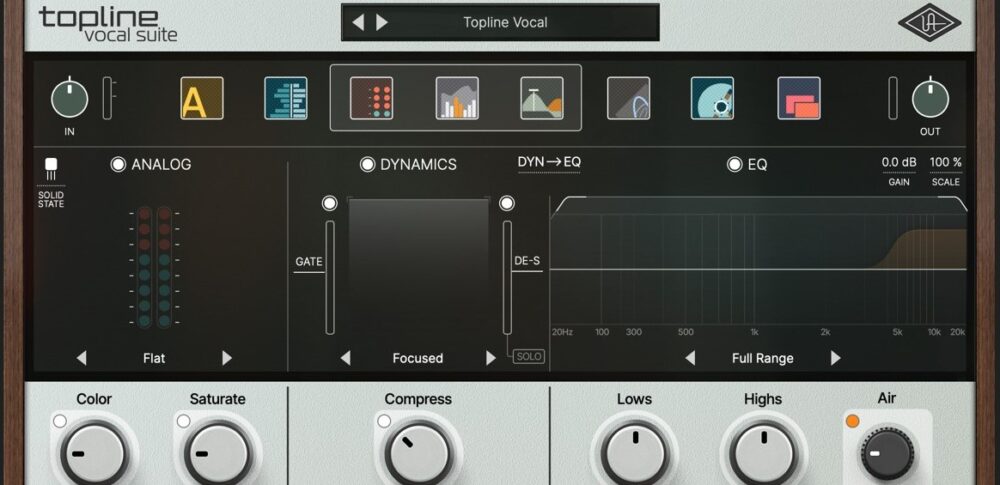Select previous Dynamics mode before Focused
This screenshot has height=485, width=1000.
(345, 358)
